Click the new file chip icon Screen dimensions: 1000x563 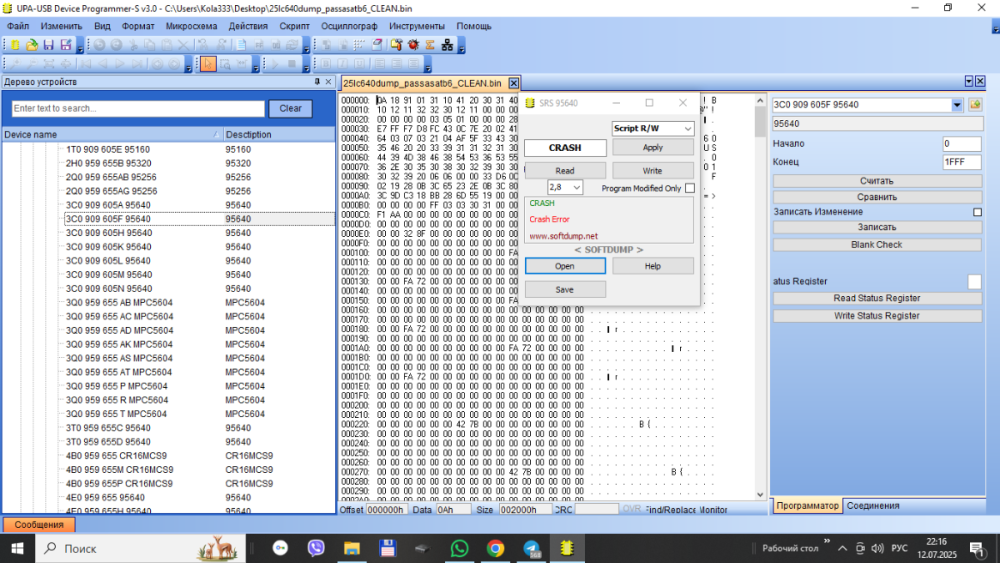point(14,45)
